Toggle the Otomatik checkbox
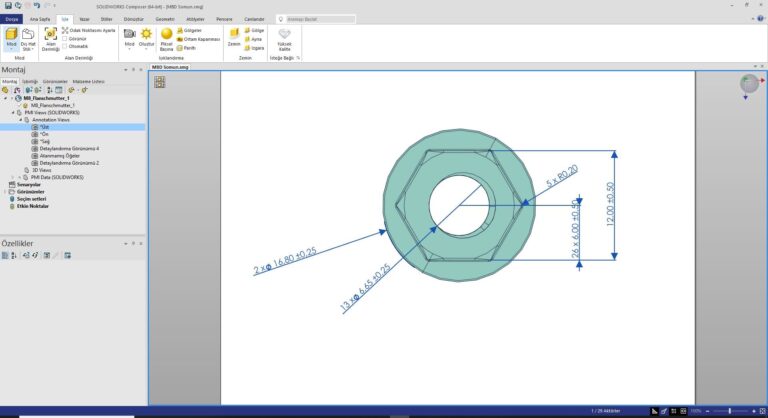Image resolution: width=768 pixels, height=418 pixels. [x=66, y=45]
